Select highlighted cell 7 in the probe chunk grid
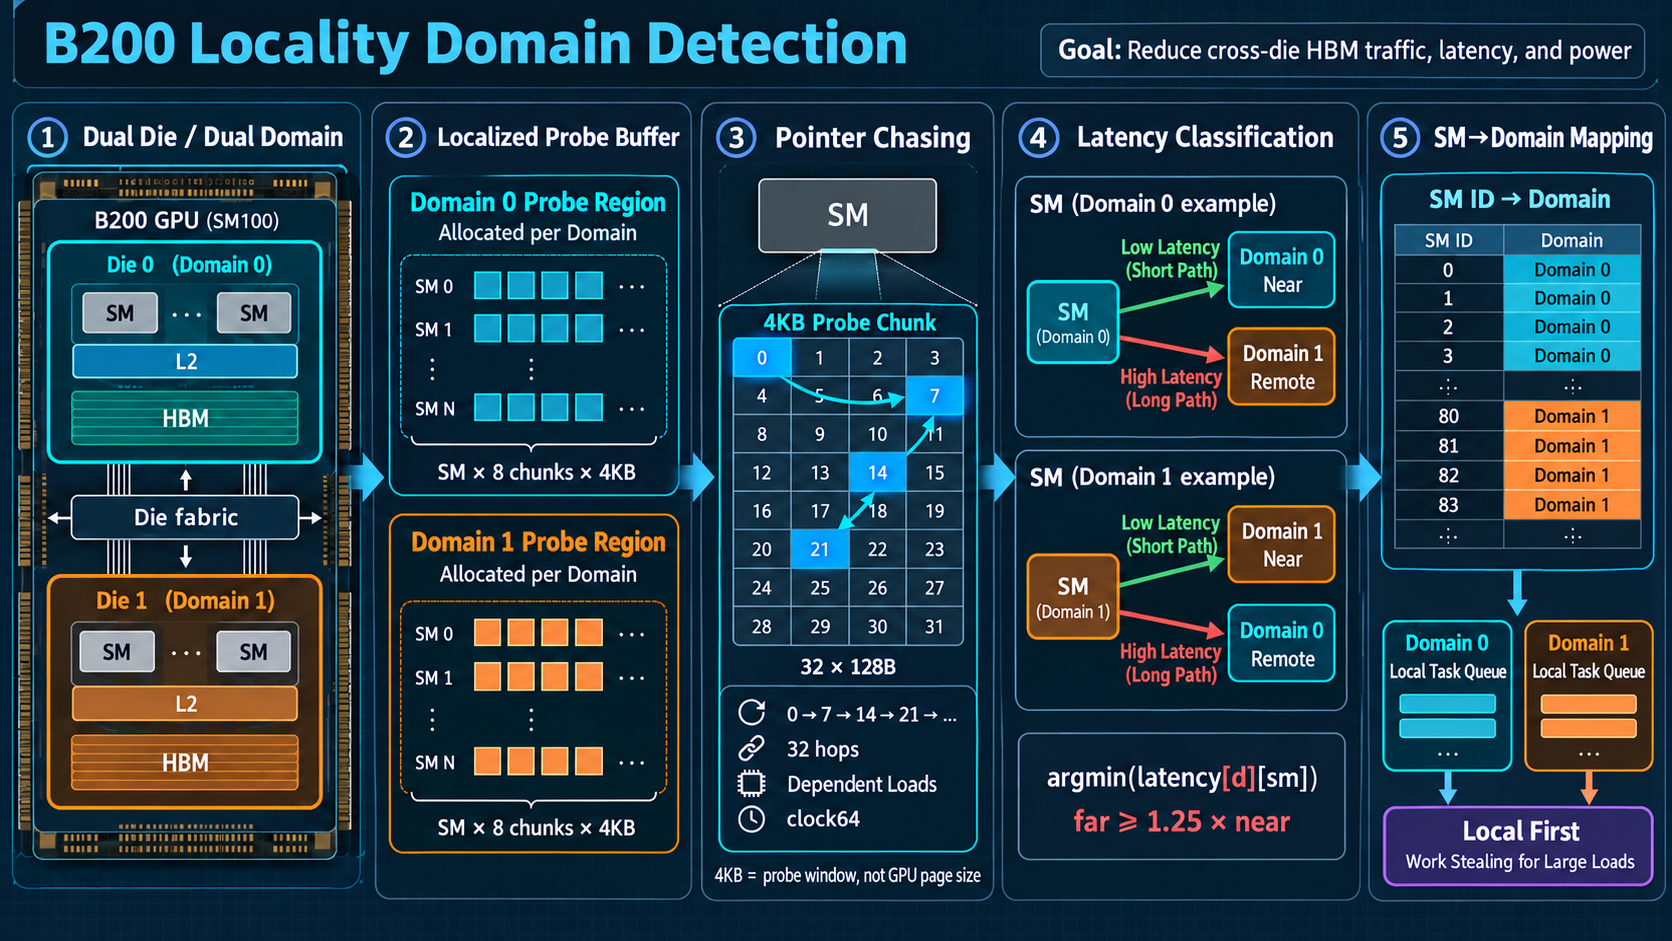 [934, 396]
